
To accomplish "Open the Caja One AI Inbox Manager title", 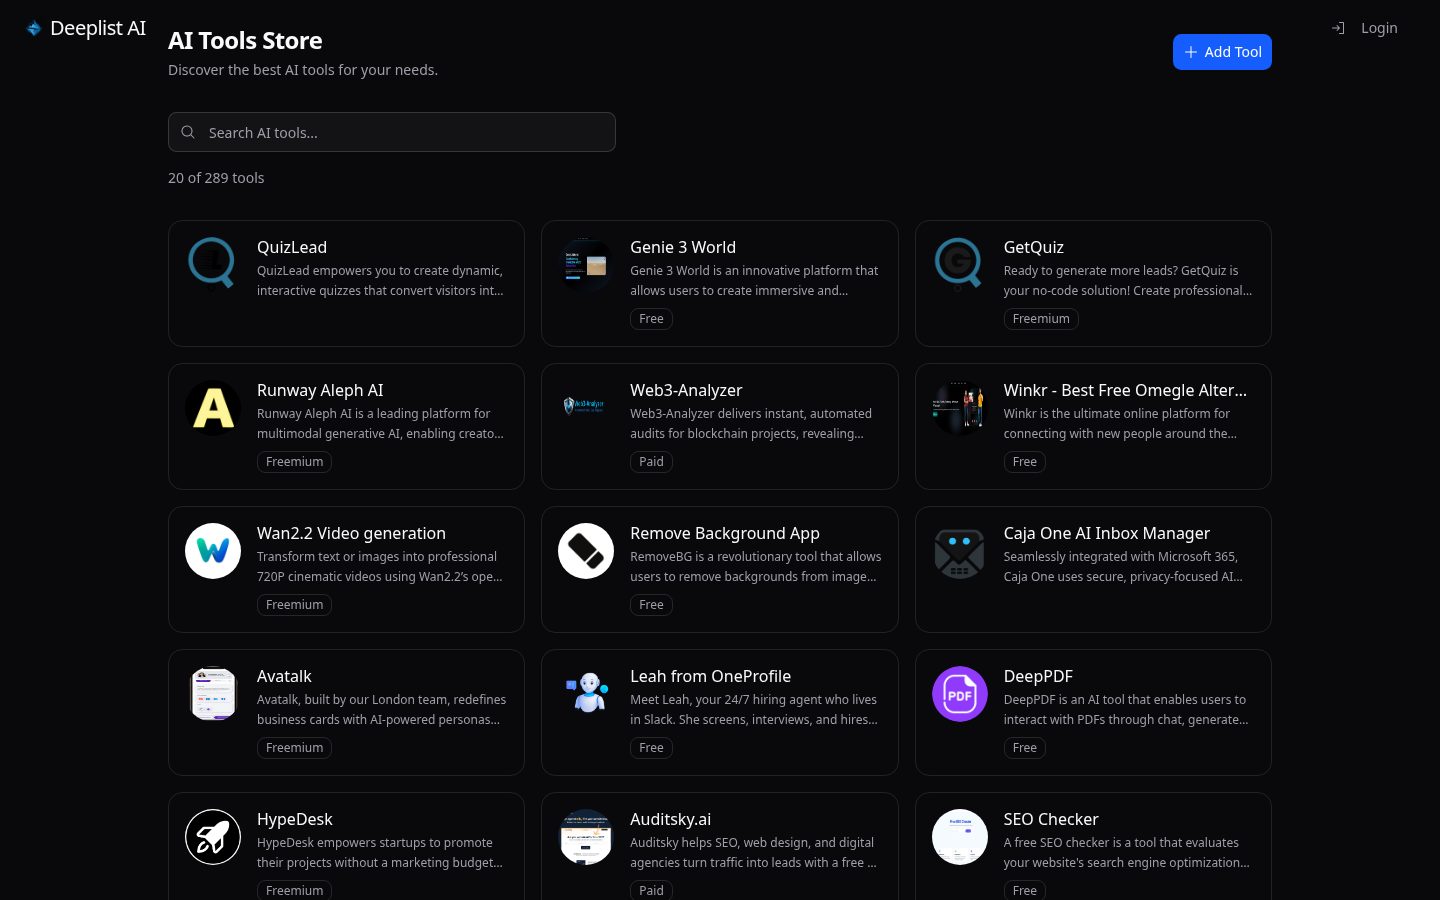I will point(1107,533).
